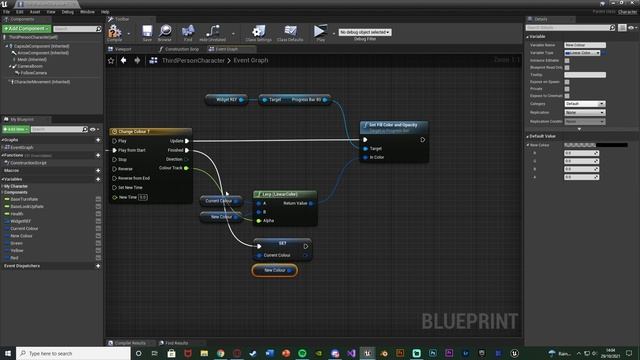Click the Add Component button
The height and width of the screenshot is (360, 640).
click(x=27, y=29)
